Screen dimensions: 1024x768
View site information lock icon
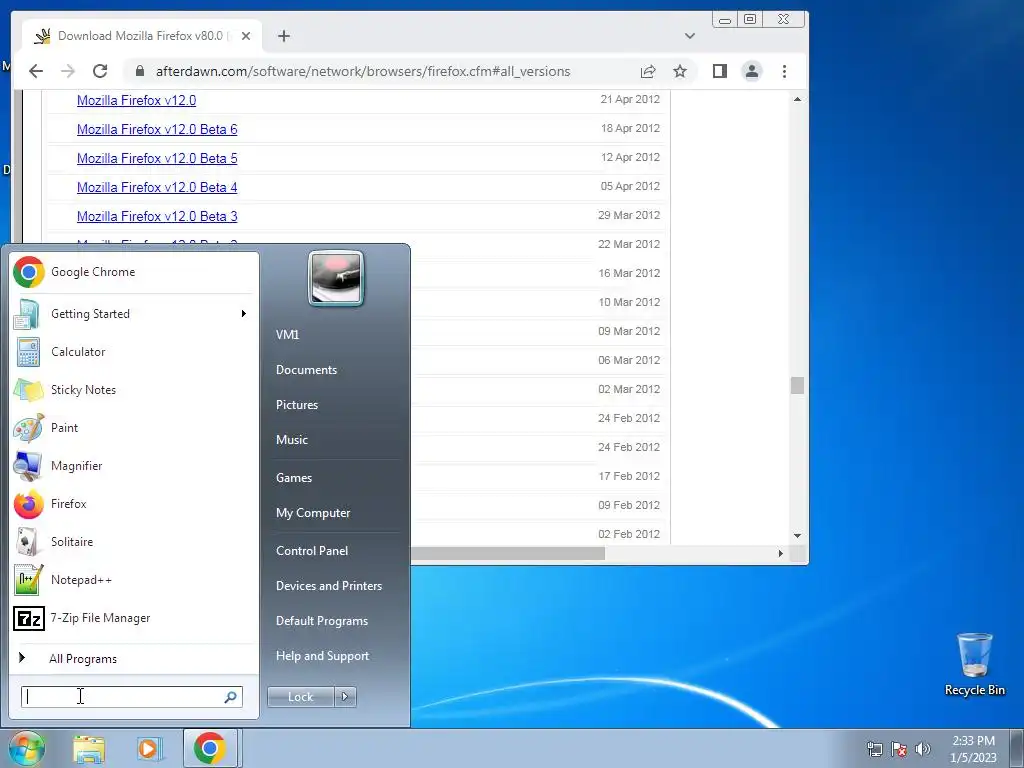[139, 71]
